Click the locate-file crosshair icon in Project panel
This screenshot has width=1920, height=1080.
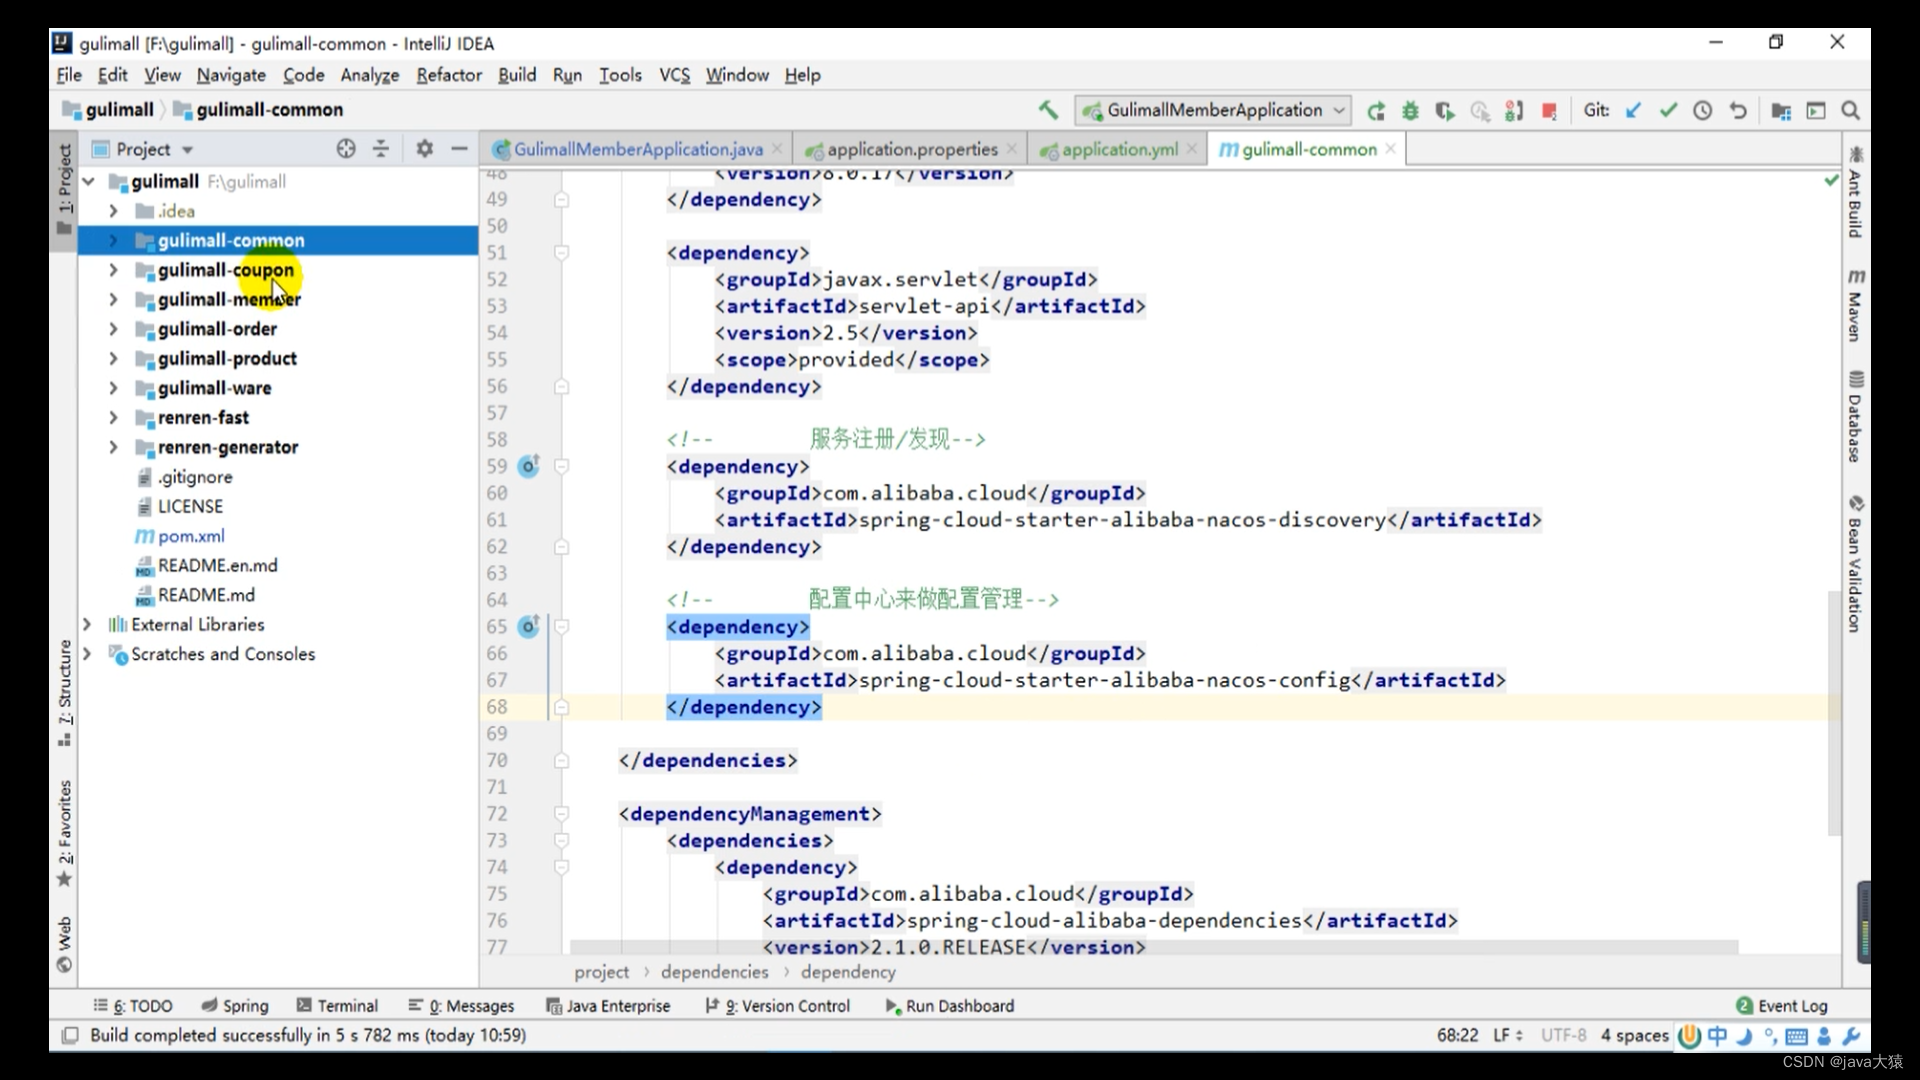(346, 149)
